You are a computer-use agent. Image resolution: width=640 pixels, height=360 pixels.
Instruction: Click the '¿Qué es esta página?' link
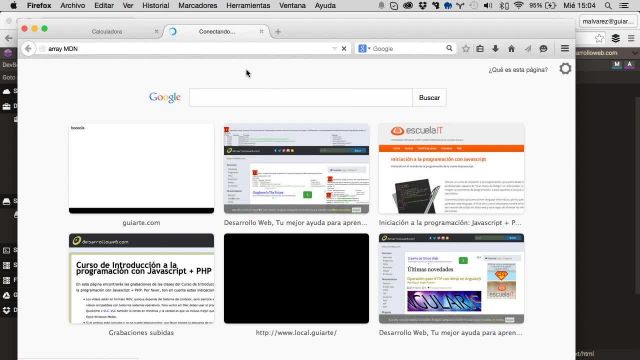tap(518, 70)
